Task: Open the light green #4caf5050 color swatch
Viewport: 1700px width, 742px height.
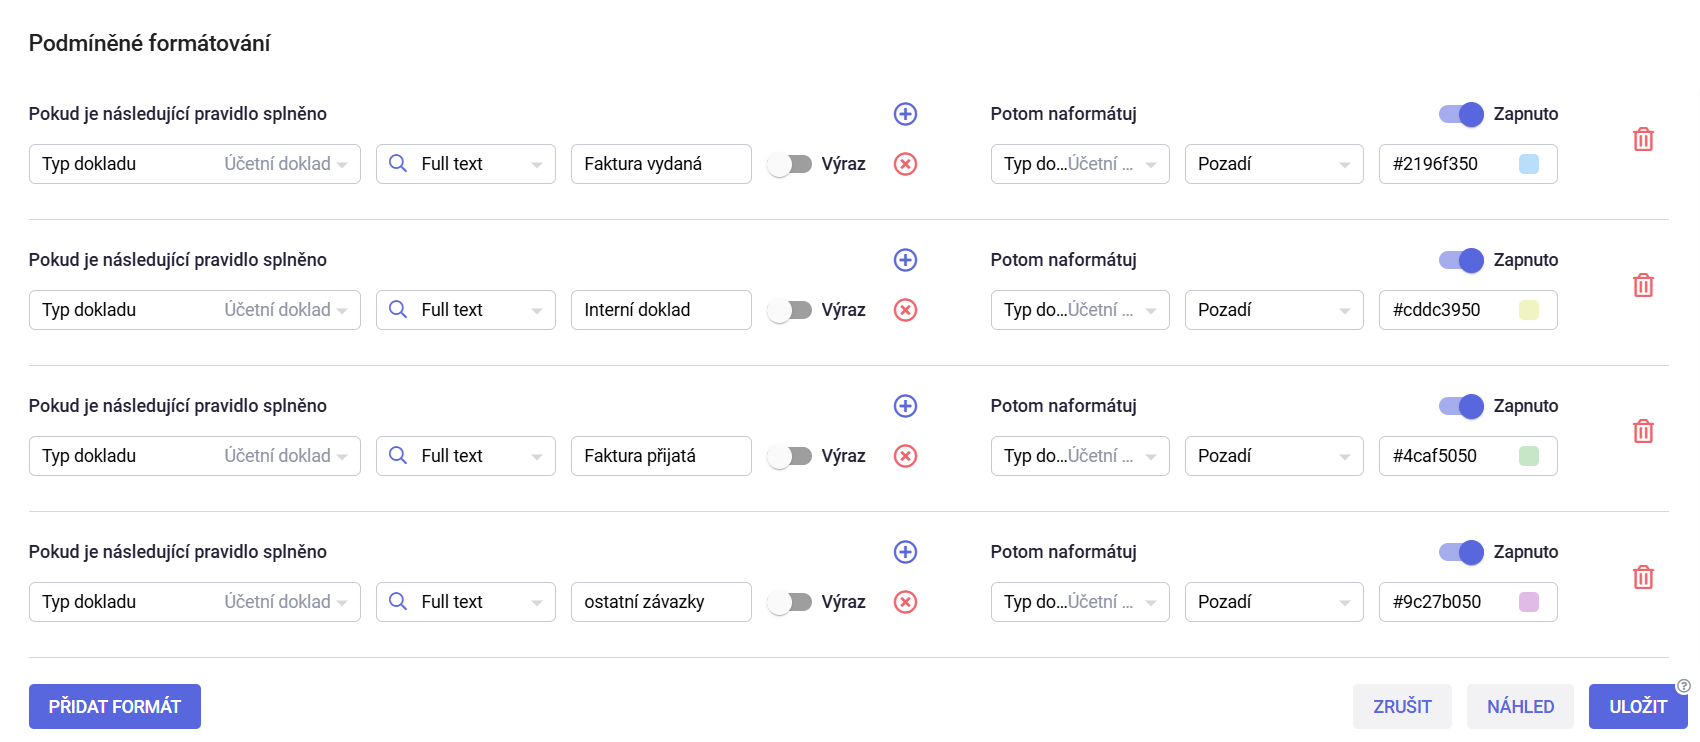Action: coord(1529,456)
